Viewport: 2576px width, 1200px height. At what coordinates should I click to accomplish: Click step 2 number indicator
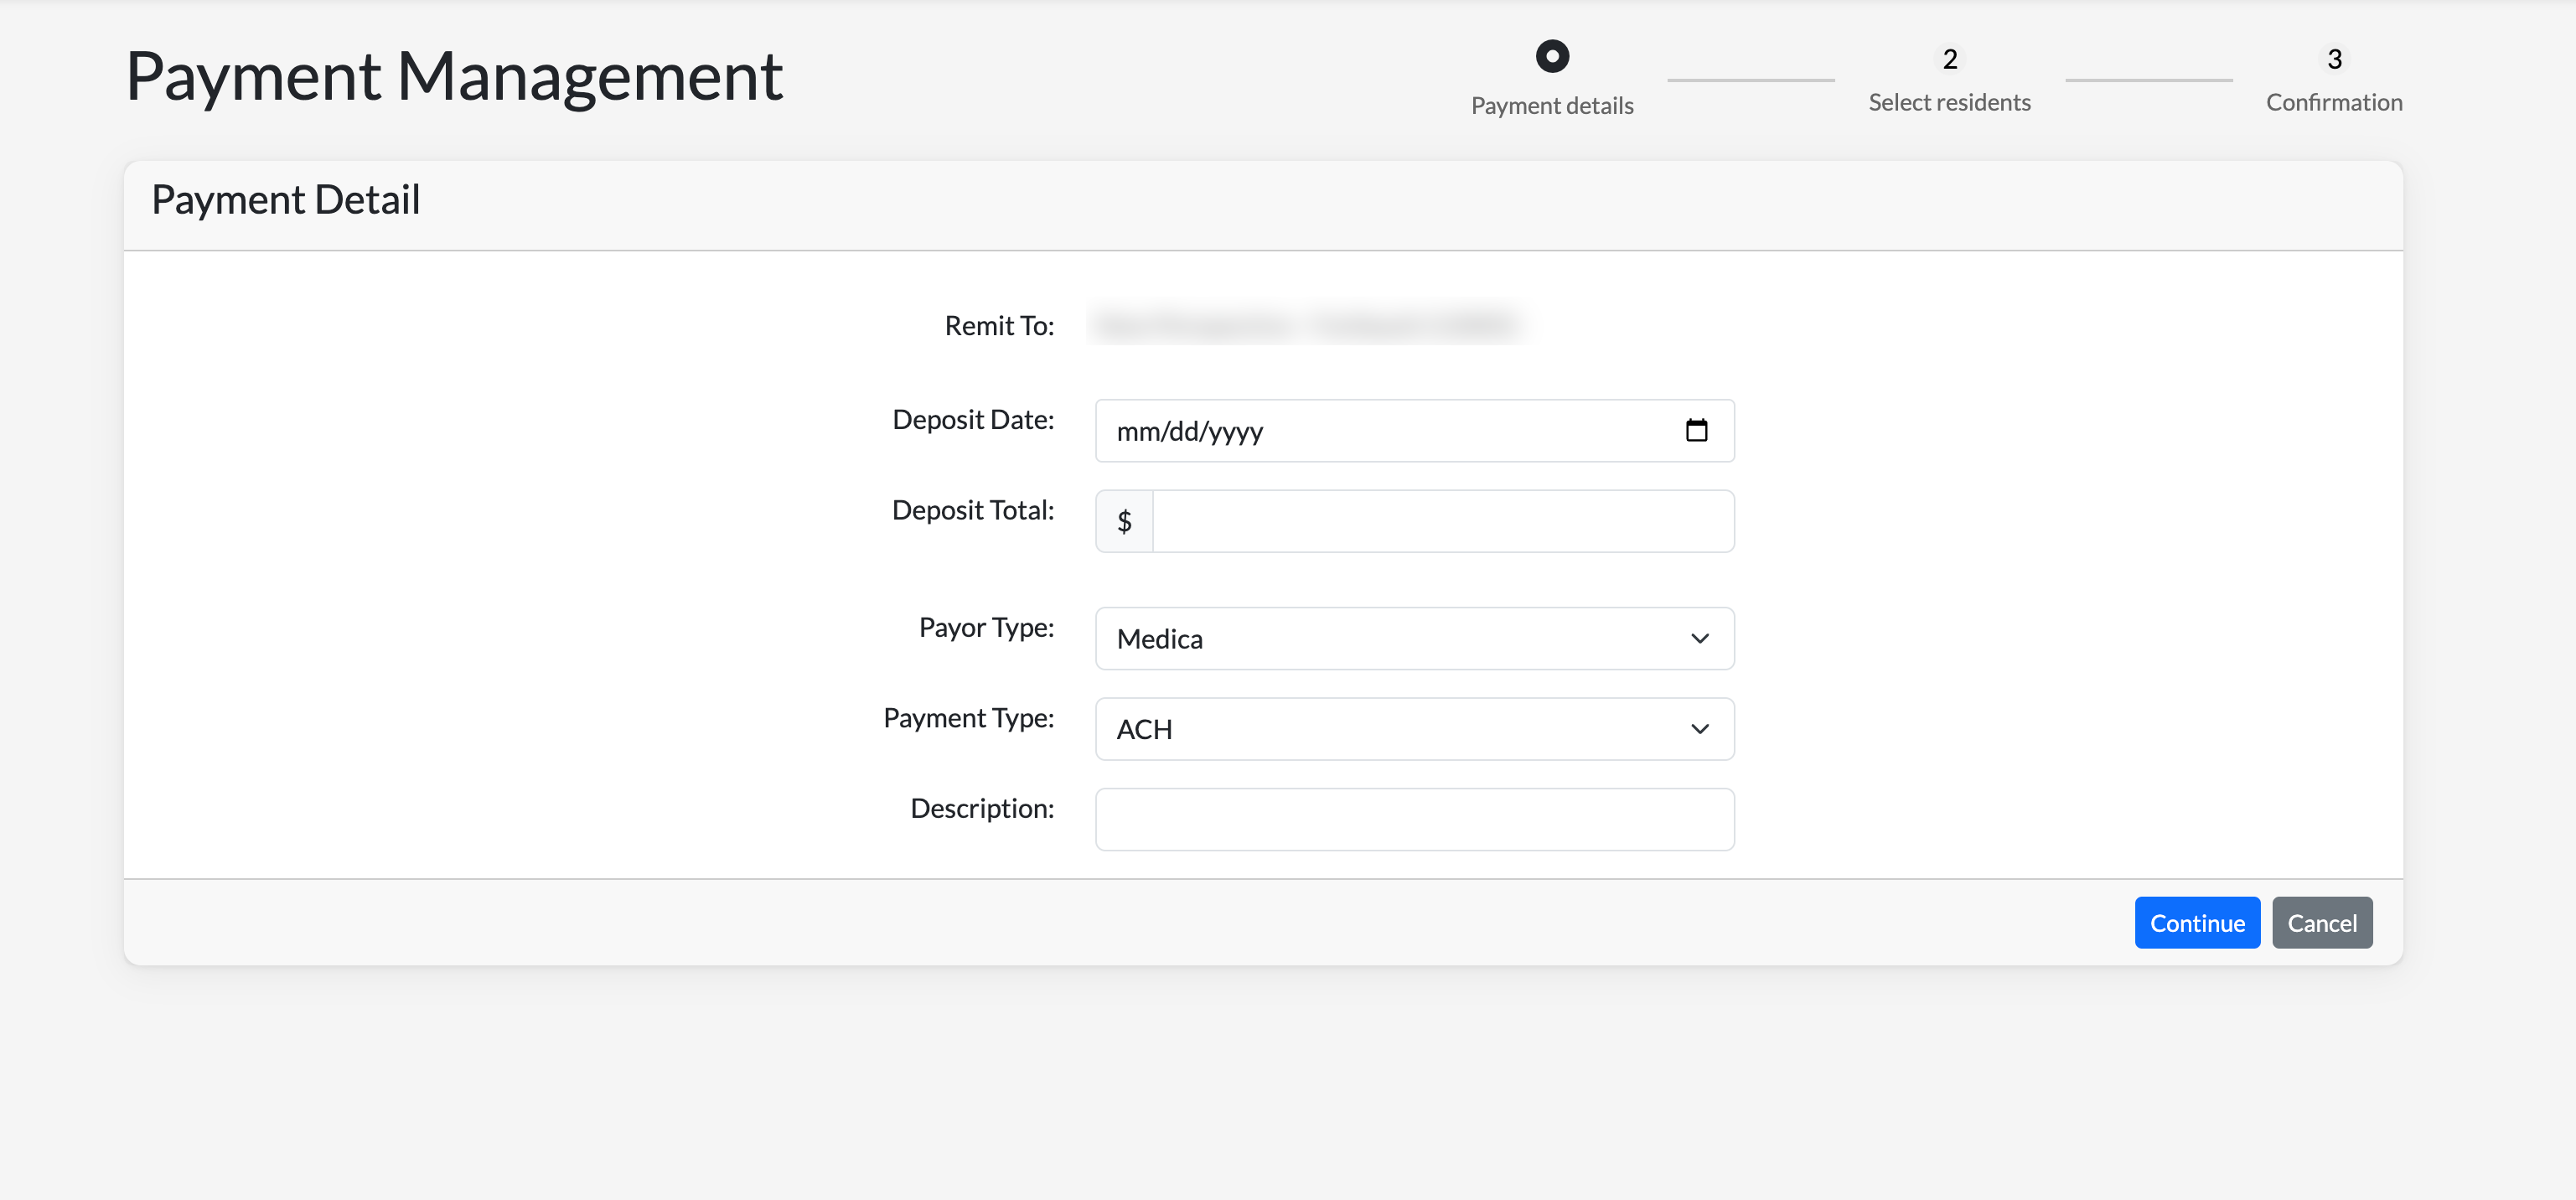(1949, 59)
